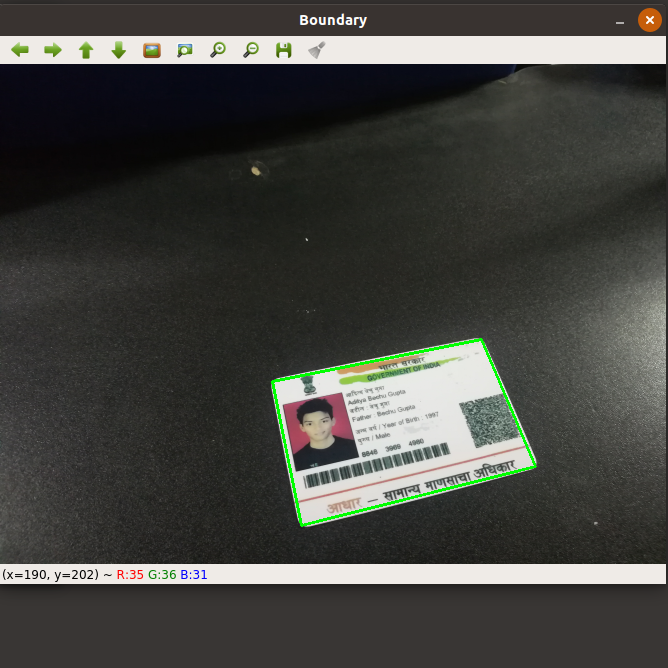
Task: Click the portrait photo on the ID card
Action: point(320,431)
